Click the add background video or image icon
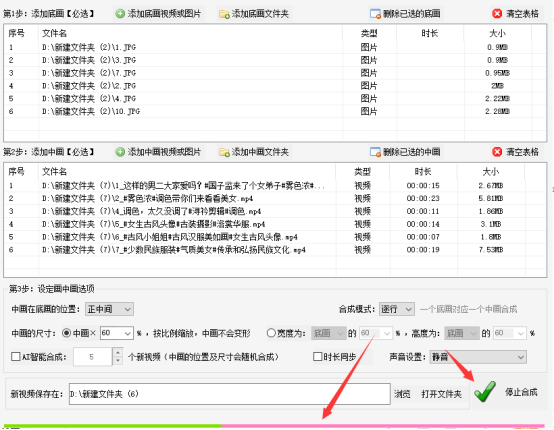This screenshot has height=430, width=554. point(120,14)
